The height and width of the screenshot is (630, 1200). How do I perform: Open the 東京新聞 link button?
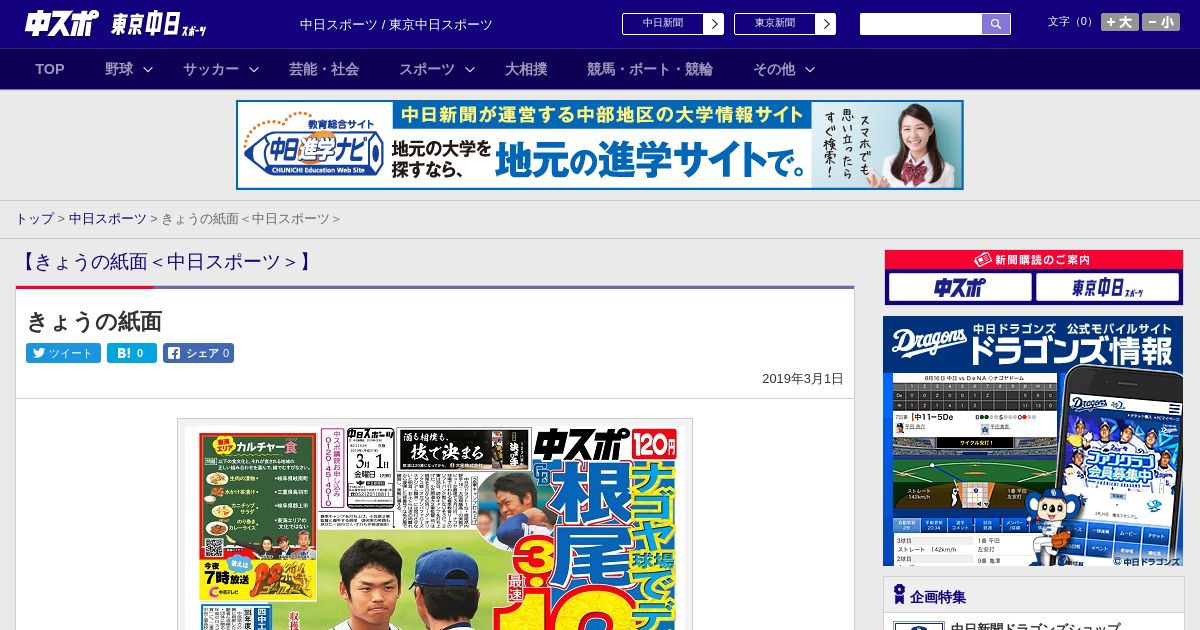tap(775, 24)
